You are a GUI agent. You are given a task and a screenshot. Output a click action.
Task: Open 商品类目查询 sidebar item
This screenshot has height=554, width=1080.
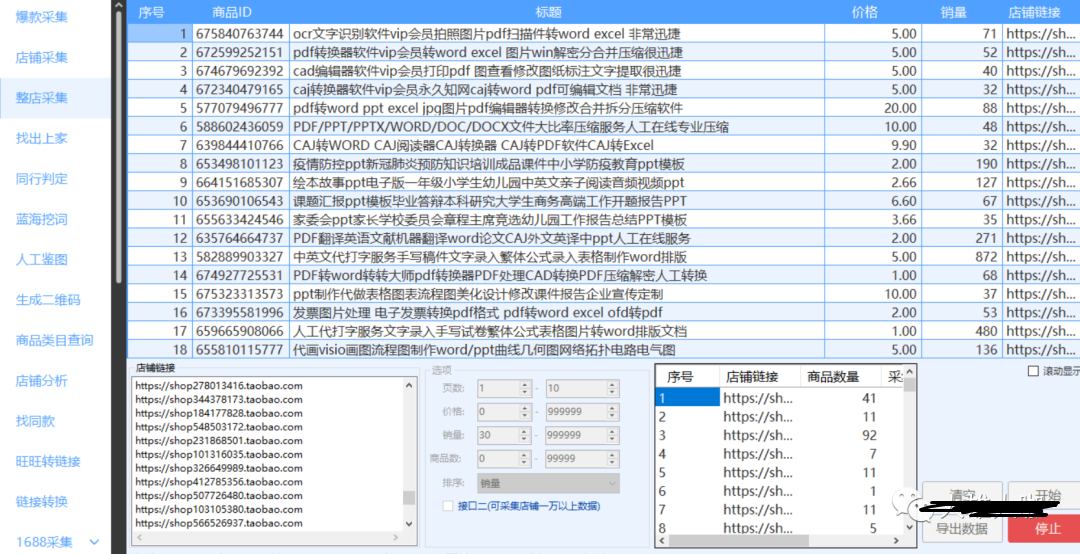(x=54, y=340)
